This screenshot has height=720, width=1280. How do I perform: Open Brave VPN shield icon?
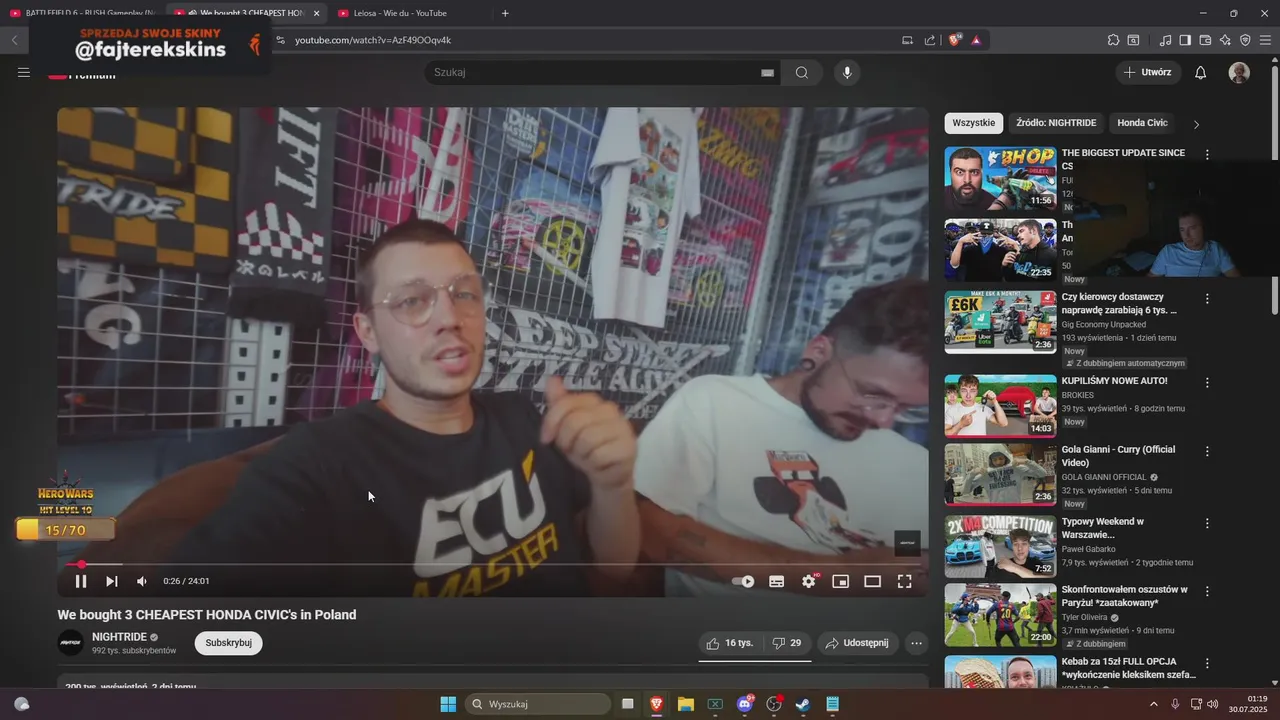pyautogui.click(x=1245, y=40)
